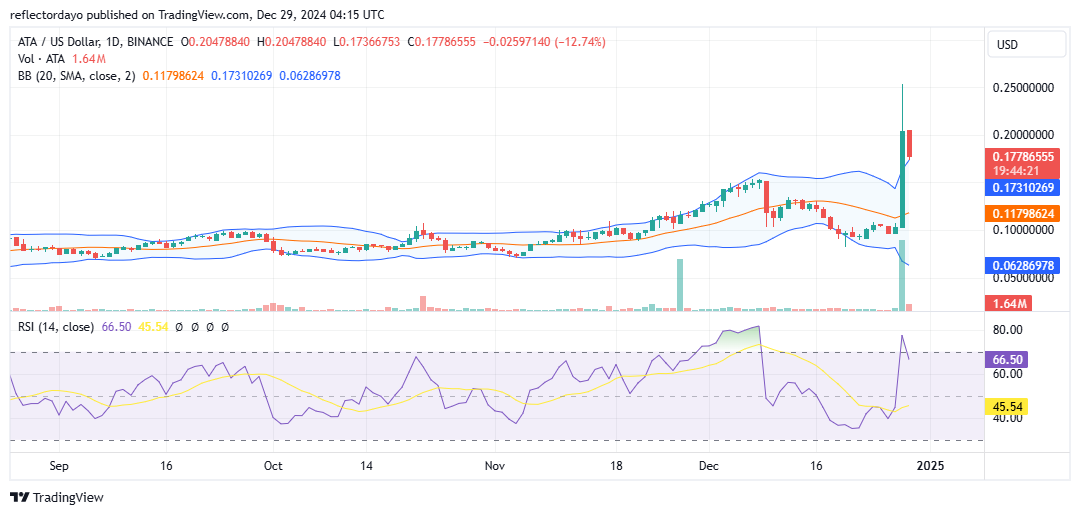
Task: Click the red 1.64M volume axis tag
Action: point(1008,303)
